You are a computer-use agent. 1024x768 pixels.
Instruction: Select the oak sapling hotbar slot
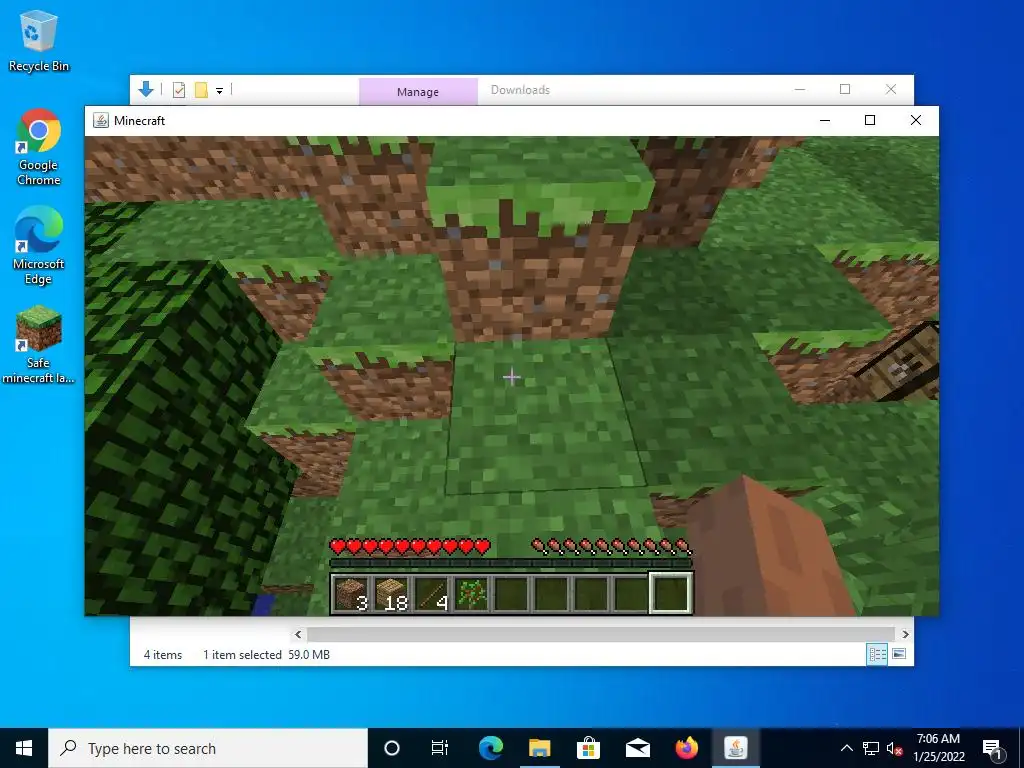[x=472, y=594]
